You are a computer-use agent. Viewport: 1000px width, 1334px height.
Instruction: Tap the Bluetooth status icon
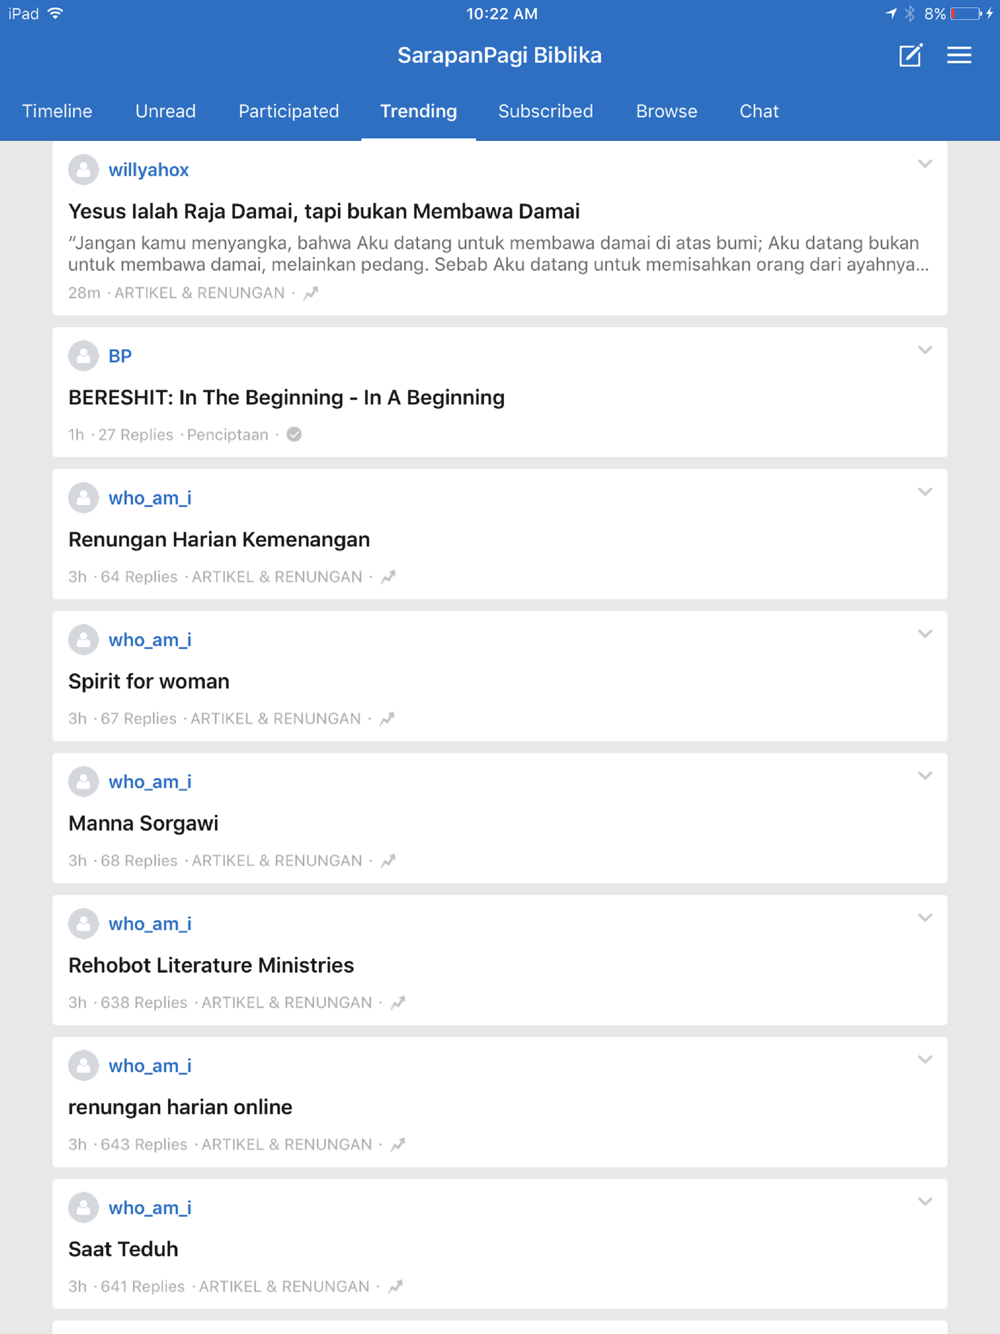tap(910, 14)
